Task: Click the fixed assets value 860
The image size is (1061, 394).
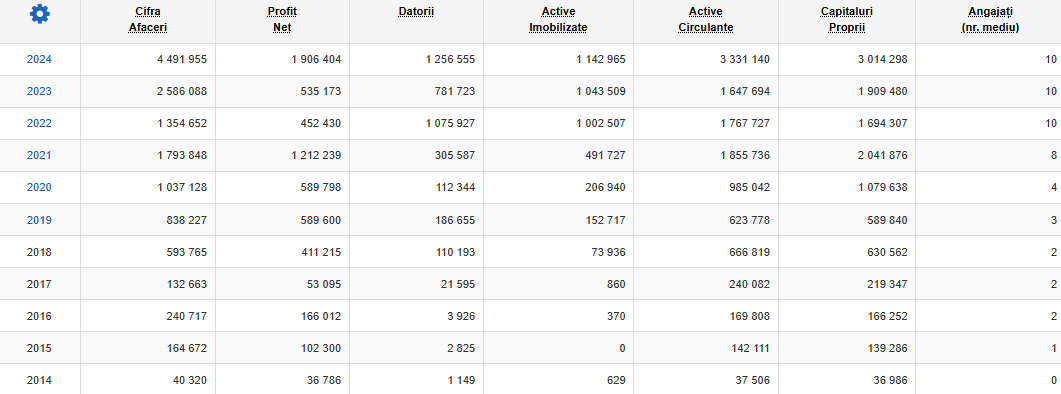Action: point(616,284)
